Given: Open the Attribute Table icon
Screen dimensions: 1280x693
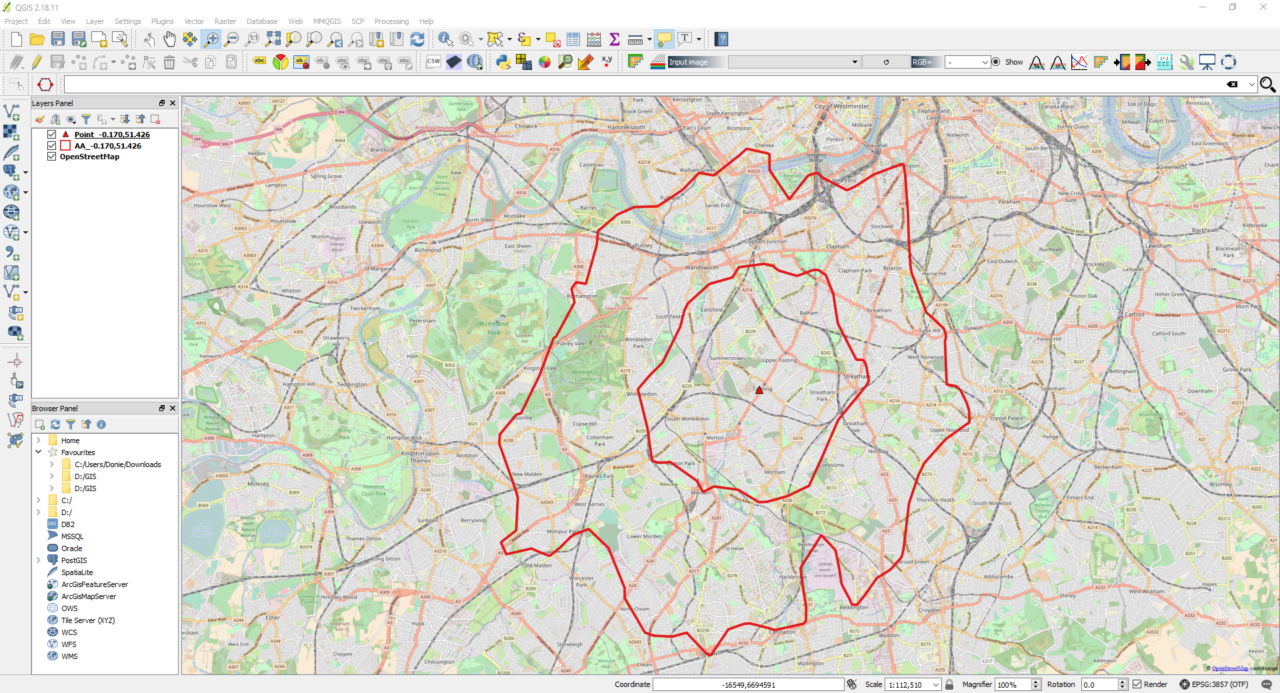Looking at the screenshot, I should coord(573,39).
